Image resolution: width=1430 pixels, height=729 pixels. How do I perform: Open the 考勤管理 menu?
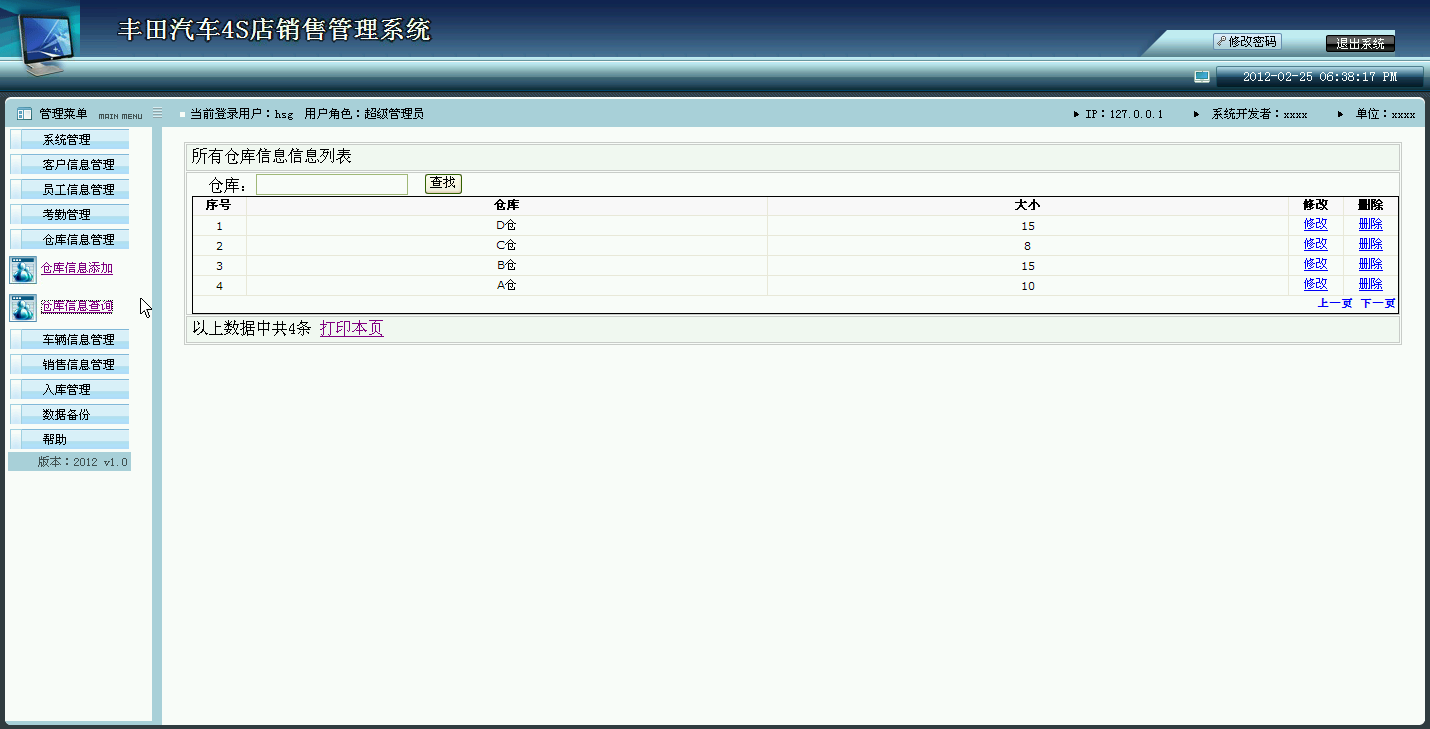pos(69,215)
